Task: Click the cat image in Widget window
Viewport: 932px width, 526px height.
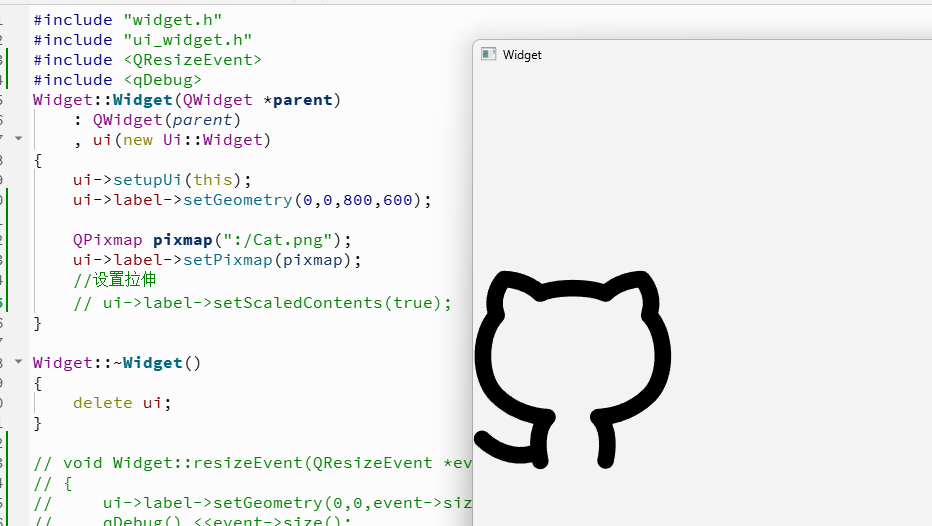Action: coord(572,369)
